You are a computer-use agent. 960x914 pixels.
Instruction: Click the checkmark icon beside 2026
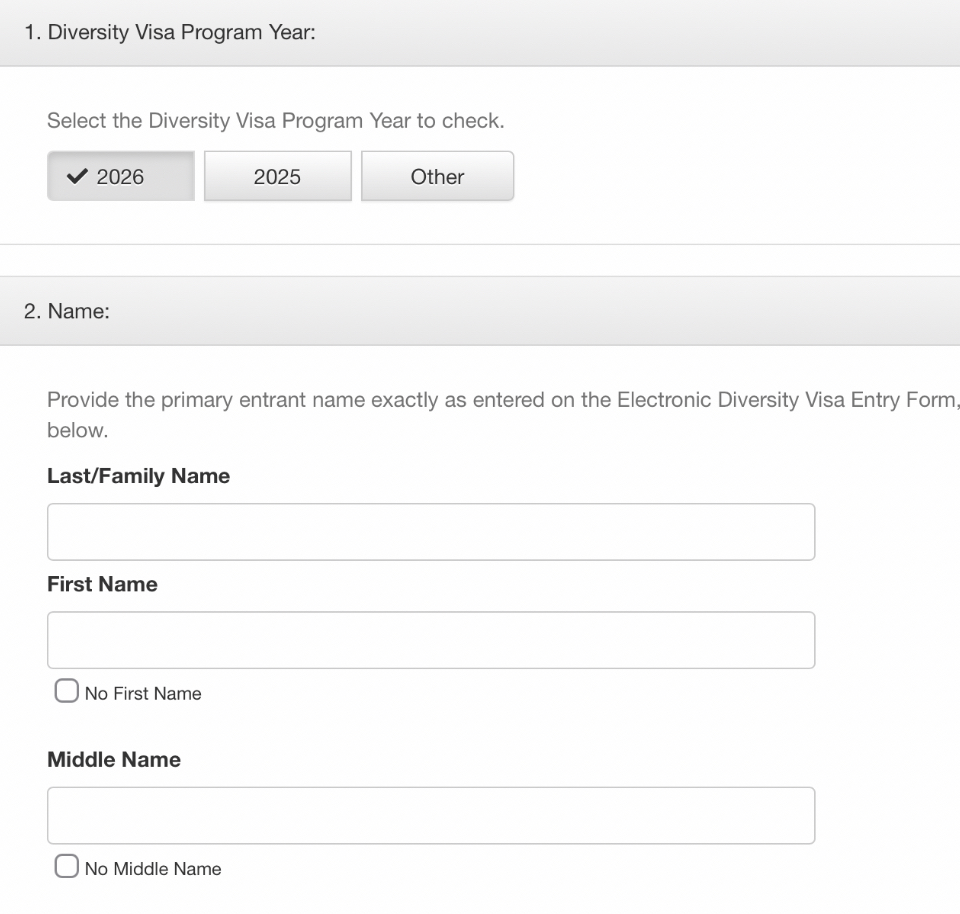pyautogui.click(x=77, y=176)
